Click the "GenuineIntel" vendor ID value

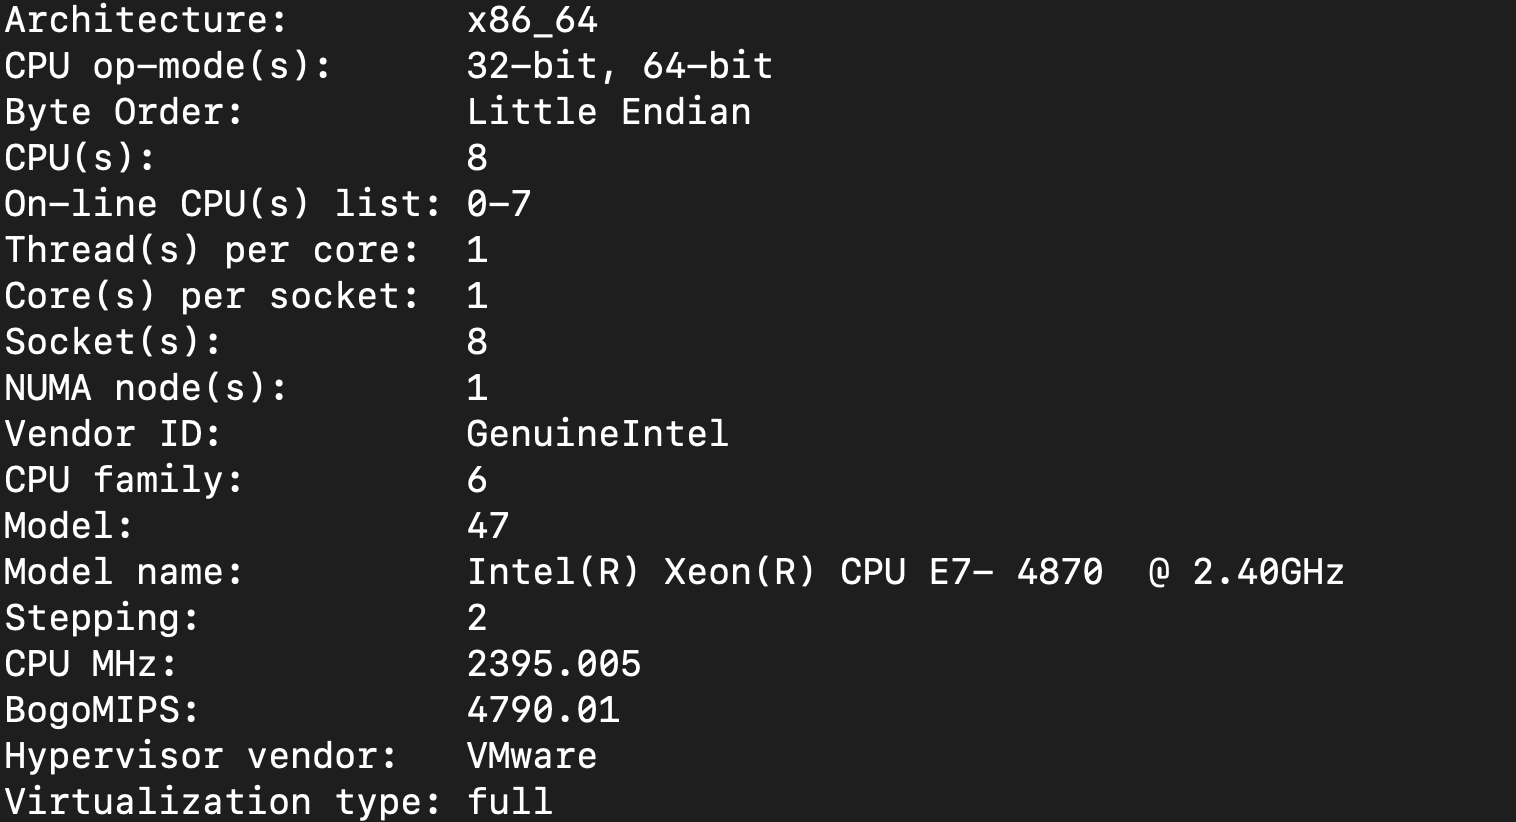[x=597, y=434]
